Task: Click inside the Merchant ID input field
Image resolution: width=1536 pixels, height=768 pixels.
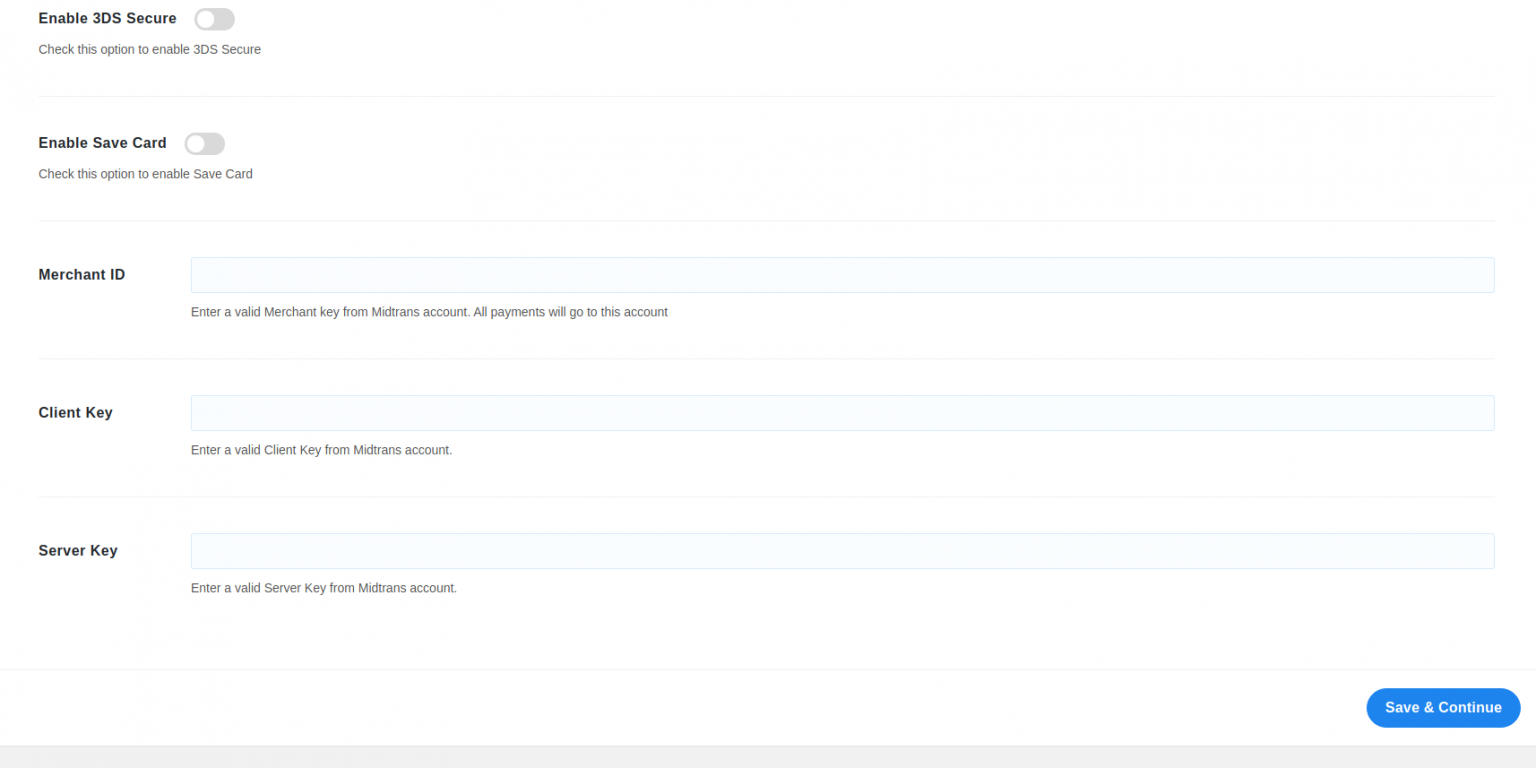Action: pyautogui.click(x=842, y=274)
